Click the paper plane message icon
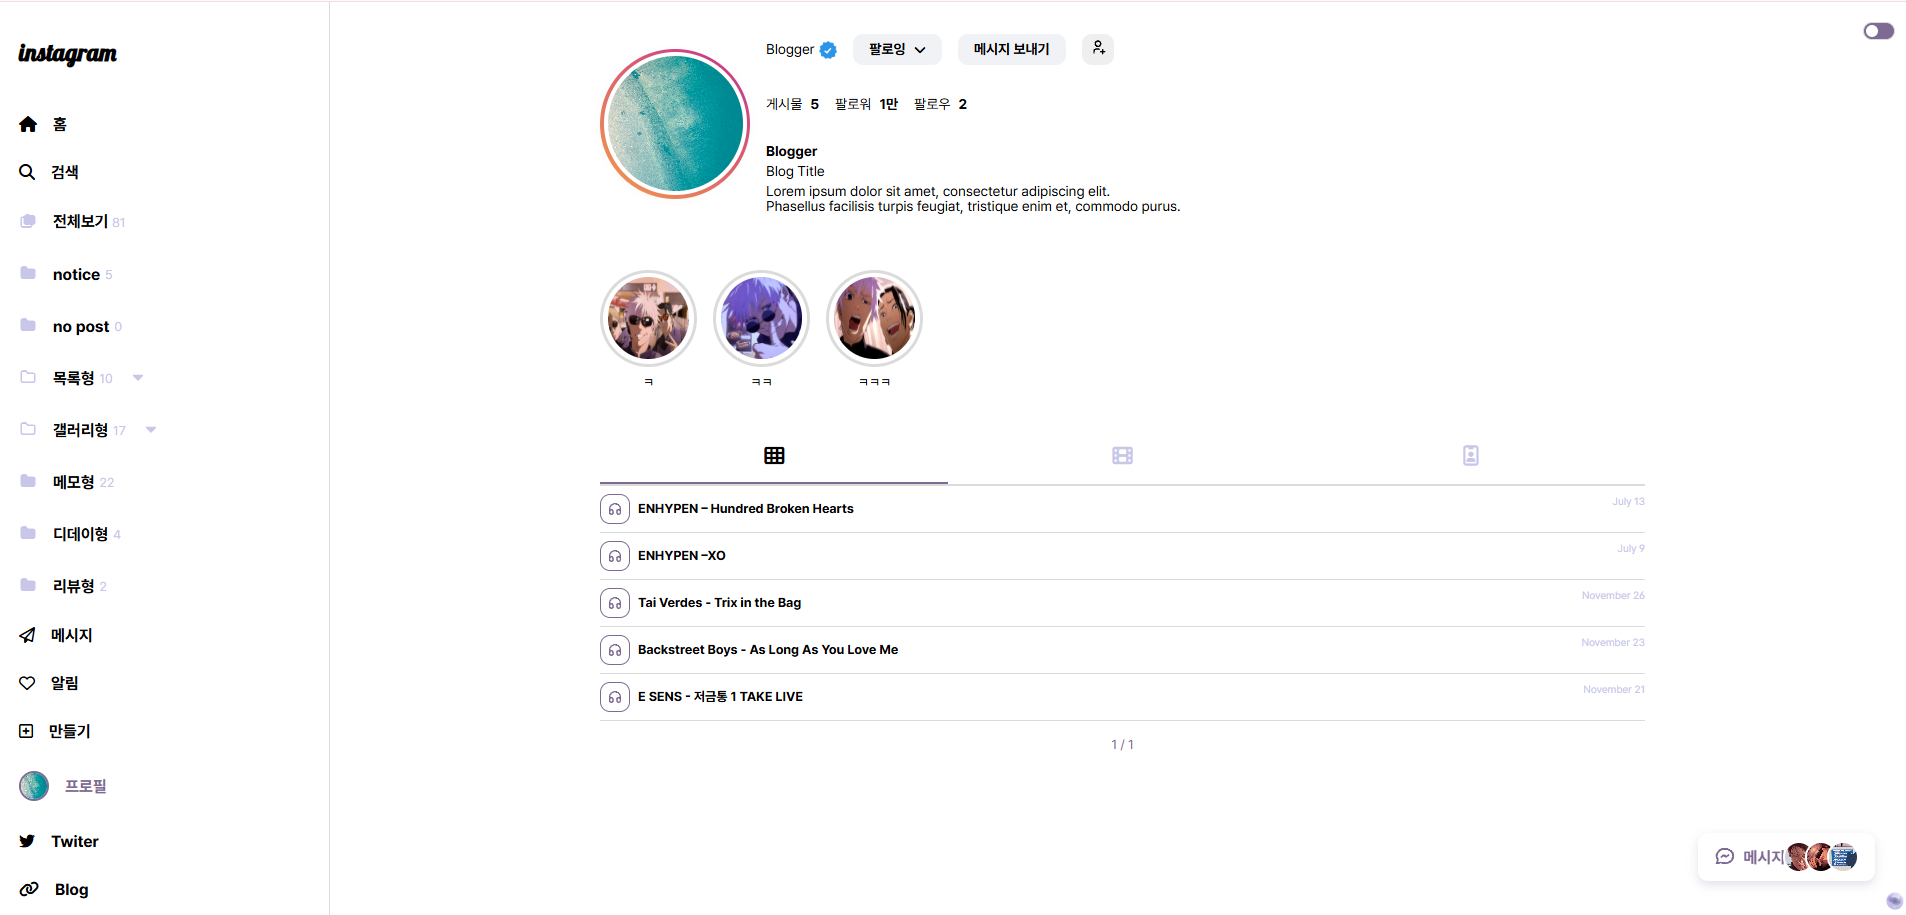This screenshot has height=915, width=1906. coord(27,635)
